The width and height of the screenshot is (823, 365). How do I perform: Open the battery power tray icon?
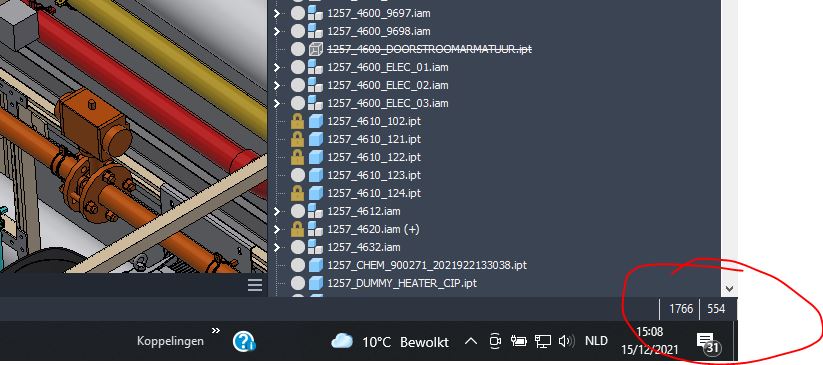pyautogui.click(x=519, y=341)
